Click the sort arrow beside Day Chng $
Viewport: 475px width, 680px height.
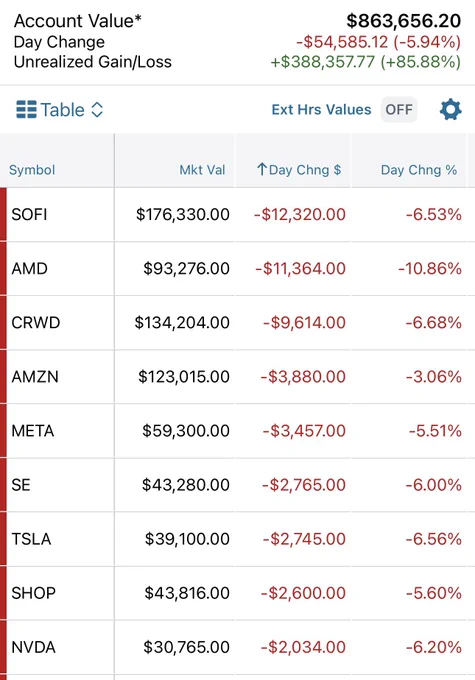[x=261, y=170]
